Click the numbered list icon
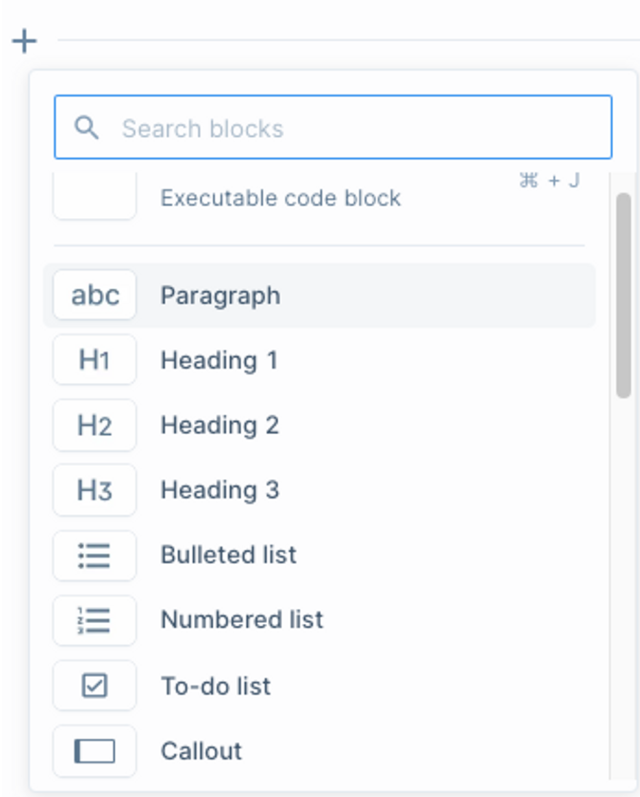The height and width of the screenshot is (797, 640). (x=95, y=620)
